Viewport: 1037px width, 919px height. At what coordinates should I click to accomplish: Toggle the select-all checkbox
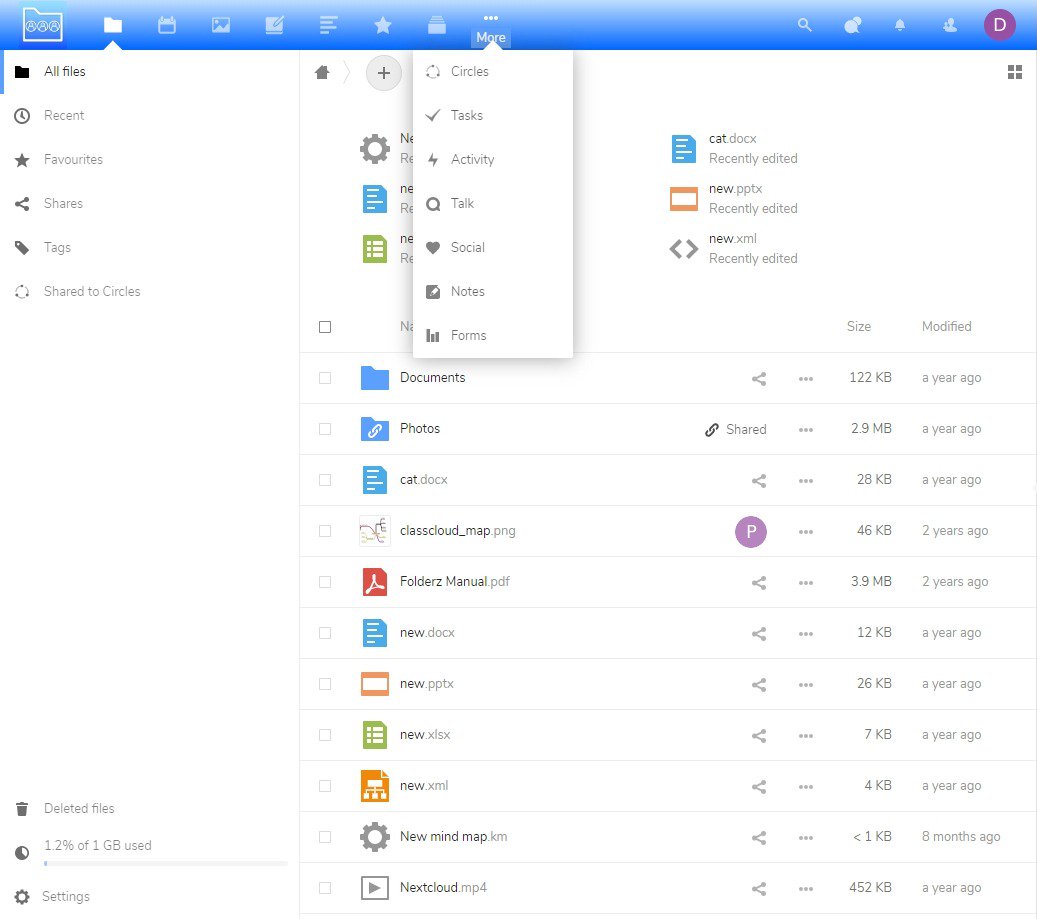[x=325, y=327]
